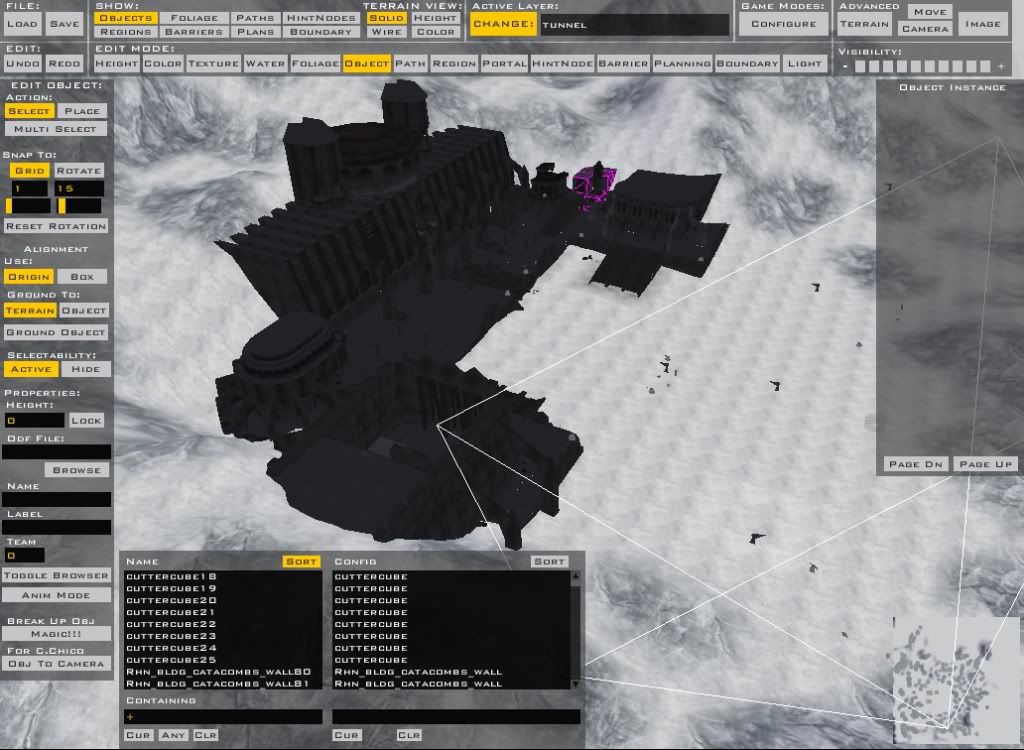This screenshot has width=1024, height=750.
Task: Toggle Regions in the Show options
Action: (x=125, y=31)
